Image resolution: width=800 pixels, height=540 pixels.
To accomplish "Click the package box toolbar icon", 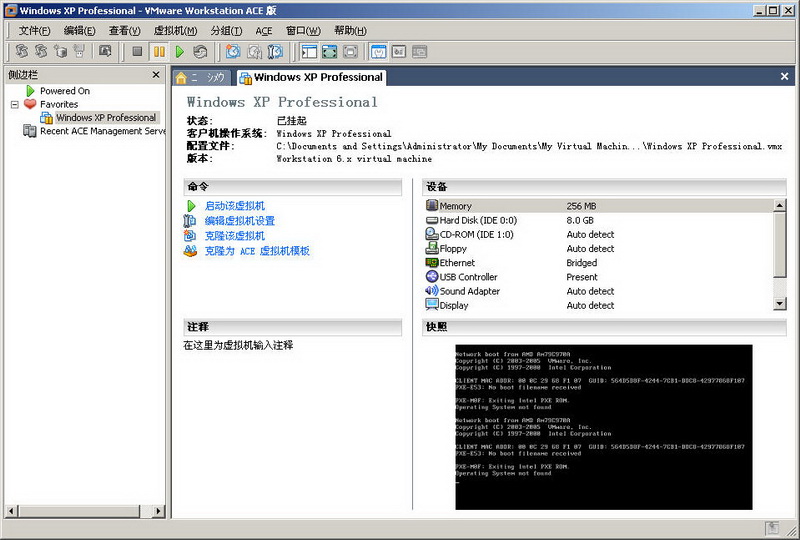I will (61, 51).
